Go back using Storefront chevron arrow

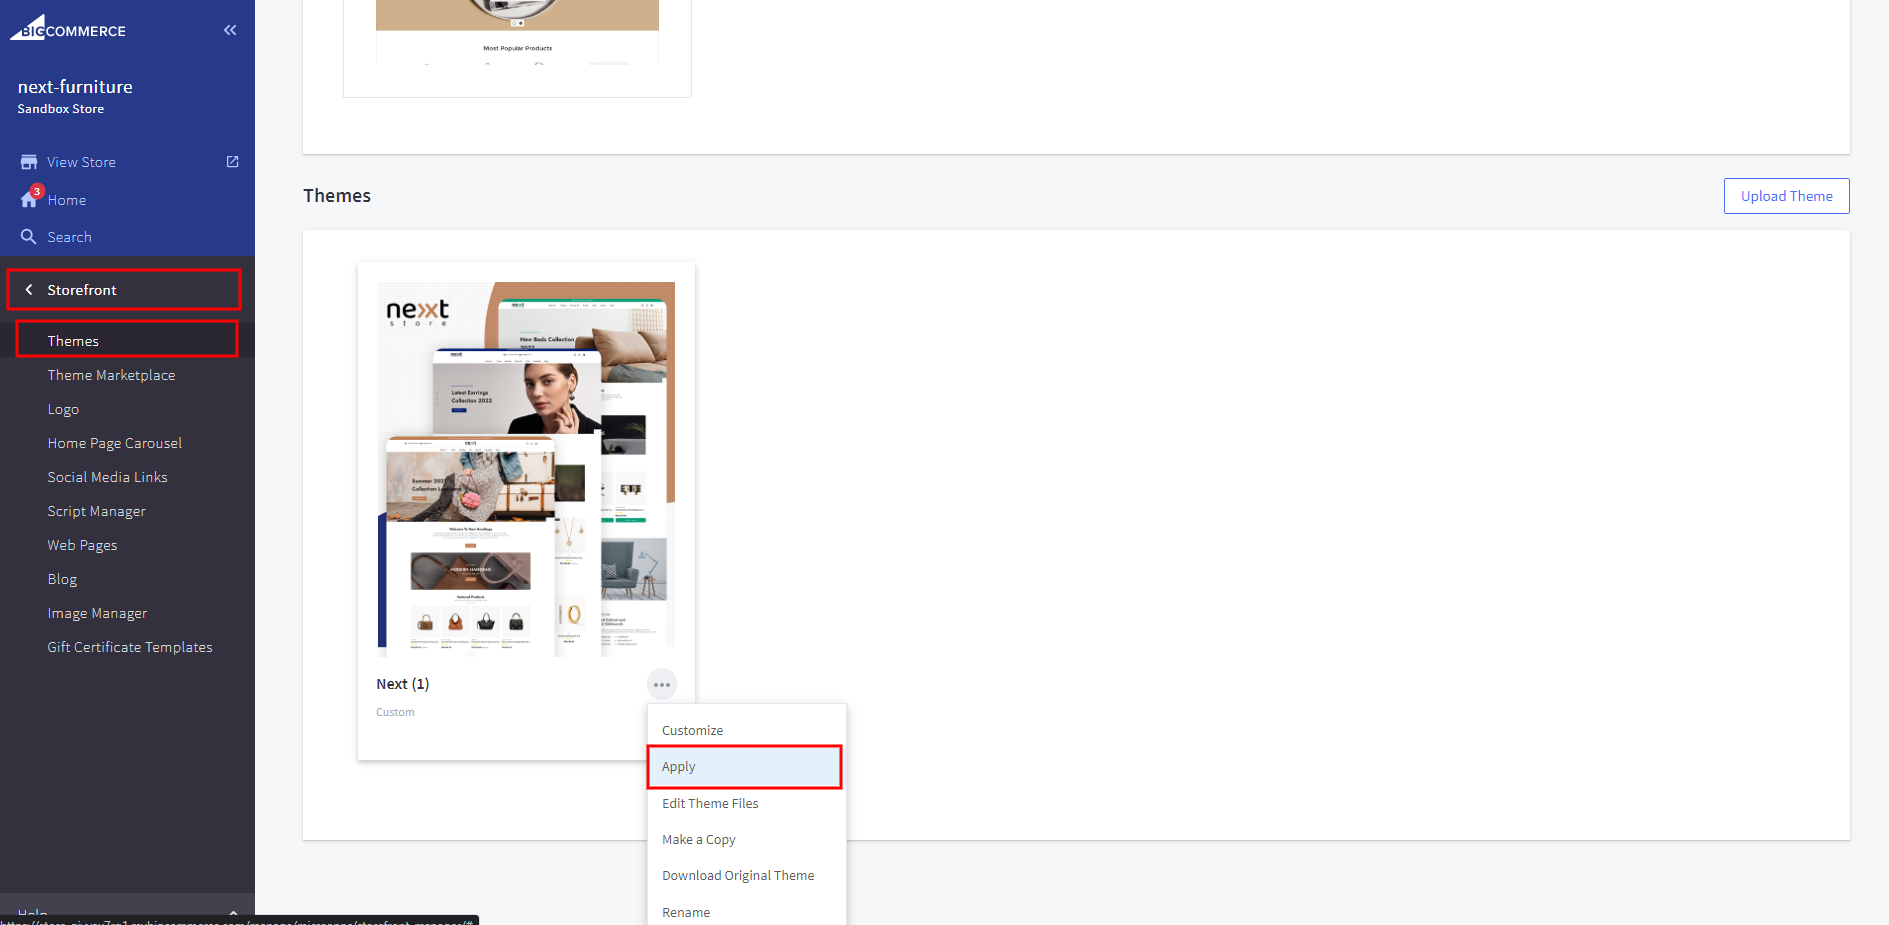(x=29, y=290)
